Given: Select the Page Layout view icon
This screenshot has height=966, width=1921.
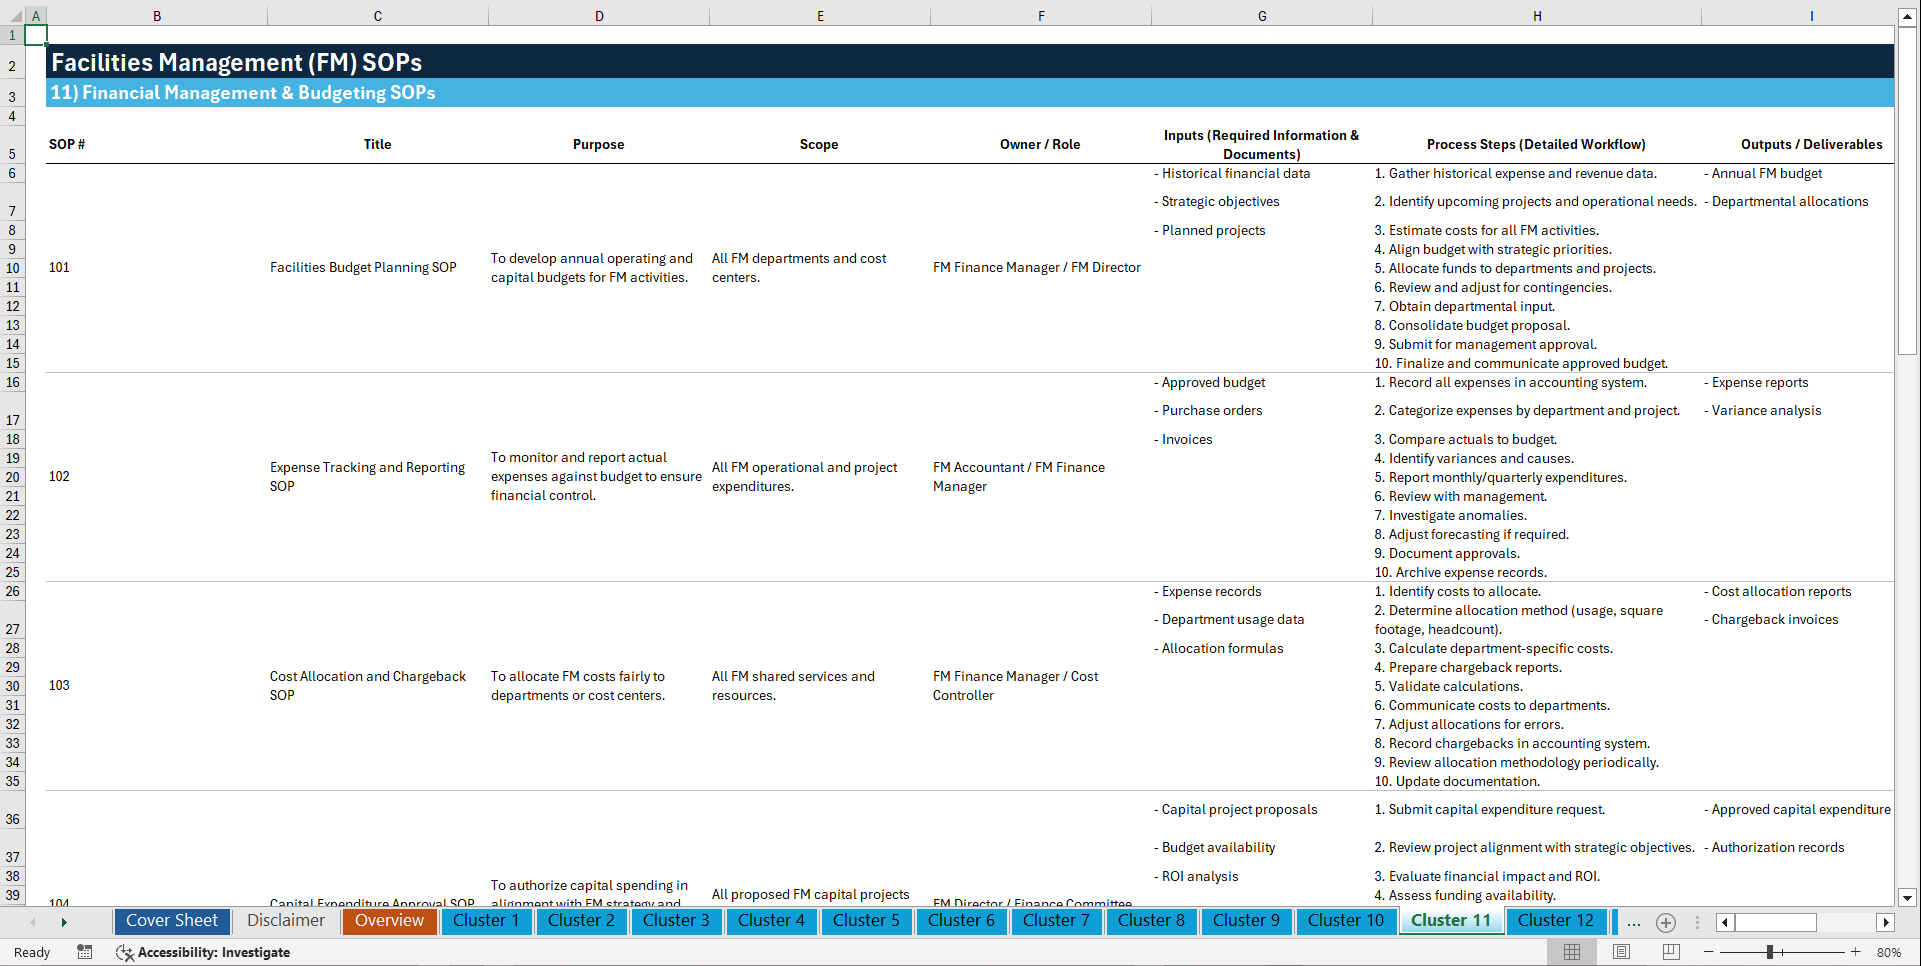Looking at the screenshot, I should [x=1622, y=952].
